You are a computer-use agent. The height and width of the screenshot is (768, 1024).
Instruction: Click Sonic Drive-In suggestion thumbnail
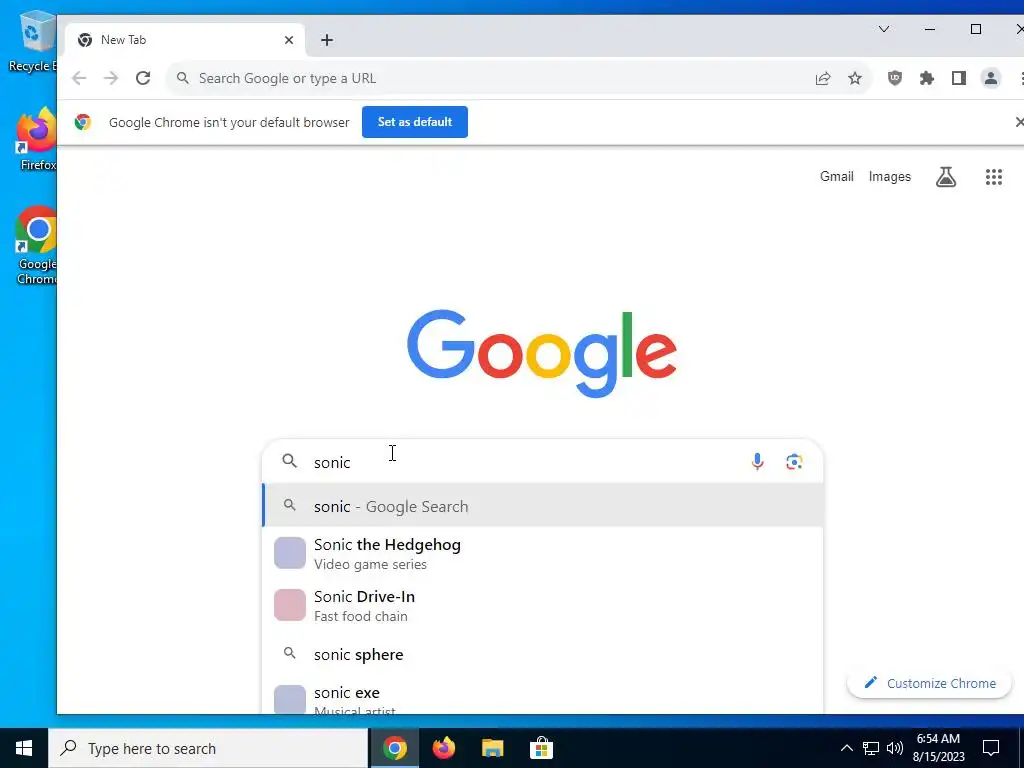[289, 605]
